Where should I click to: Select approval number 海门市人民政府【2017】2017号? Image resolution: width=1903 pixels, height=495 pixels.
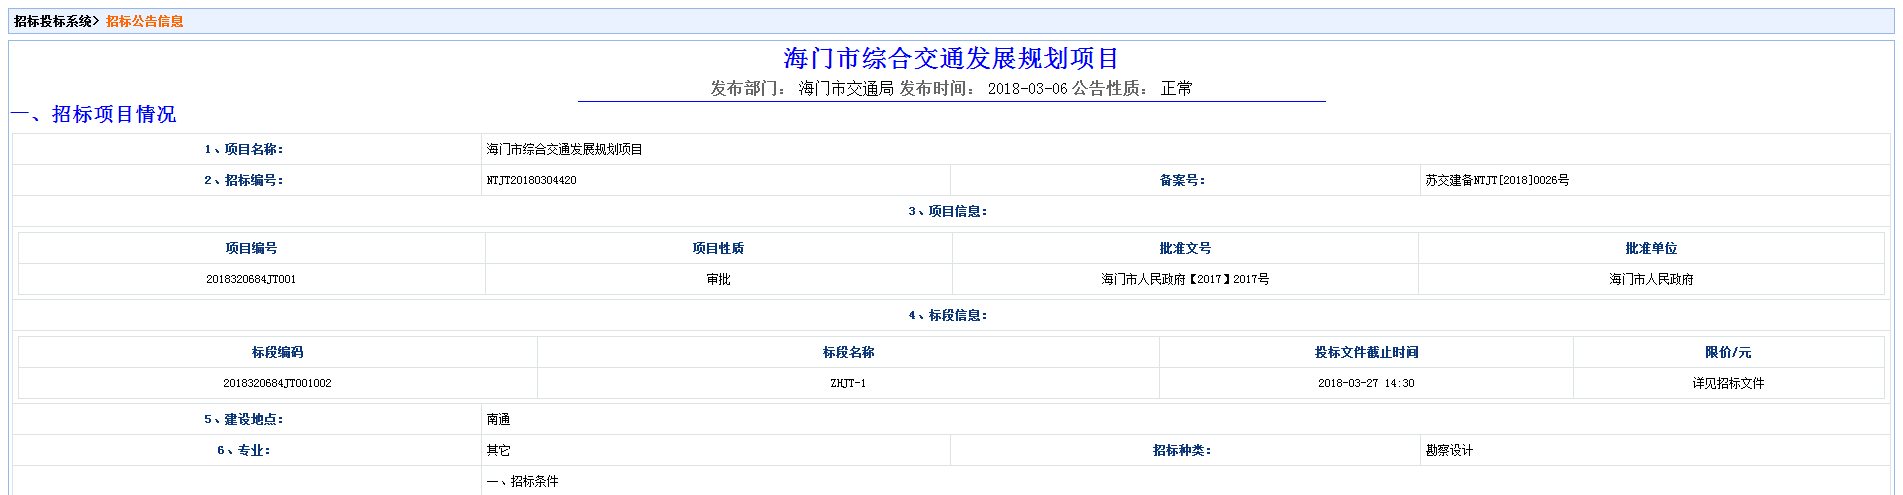click(x=1185, y=279)
